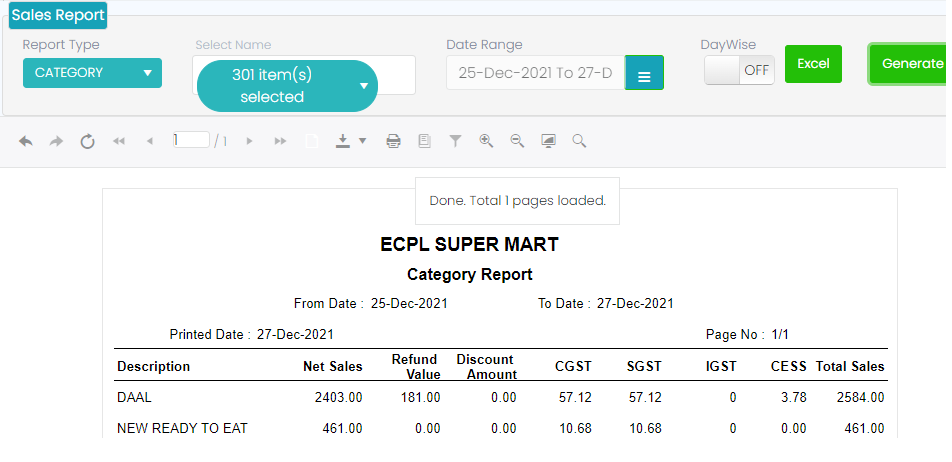Click the print report icon
952x462 pixels.
pyautogui.click(x=394, y=142)
